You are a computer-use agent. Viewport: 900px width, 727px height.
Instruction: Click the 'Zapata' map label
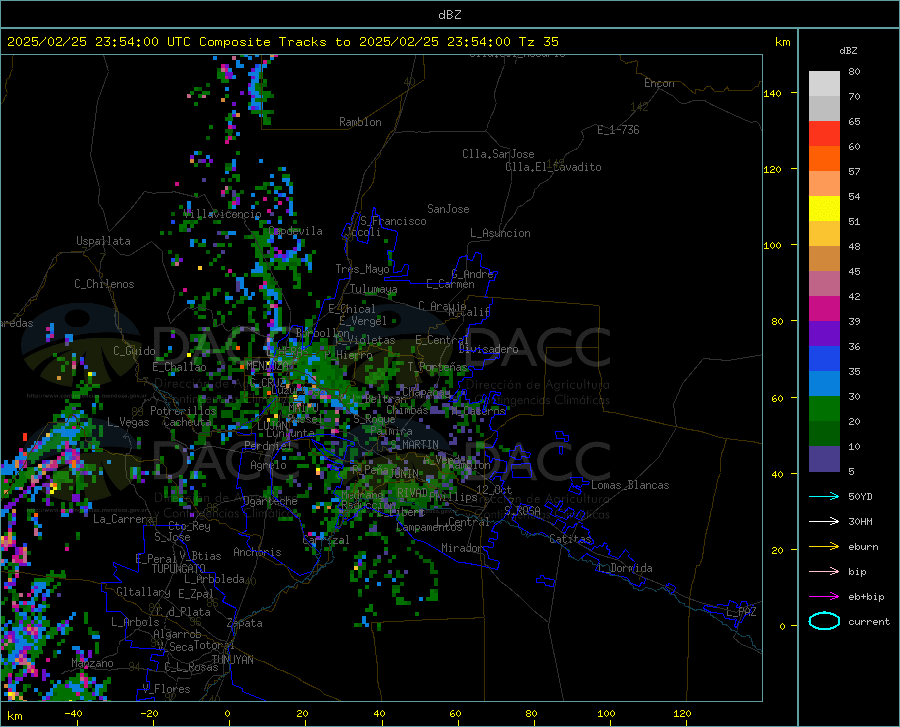[x=245, y=623]
